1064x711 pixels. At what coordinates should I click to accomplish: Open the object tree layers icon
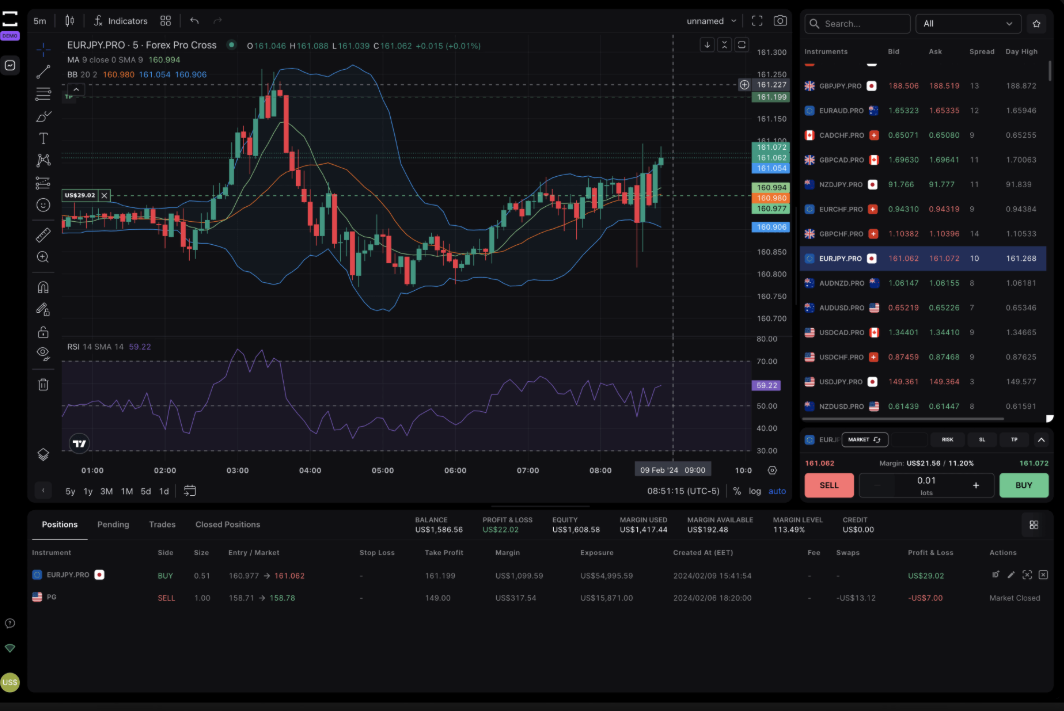[x=43, y=454]
